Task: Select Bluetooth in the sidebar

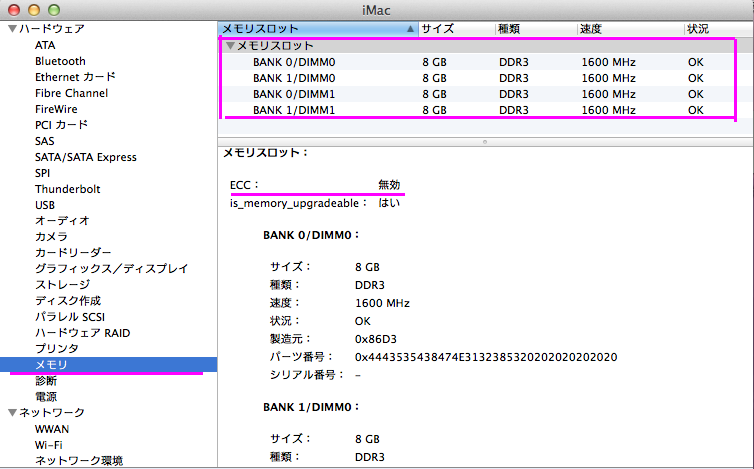Action: [60, 61]
